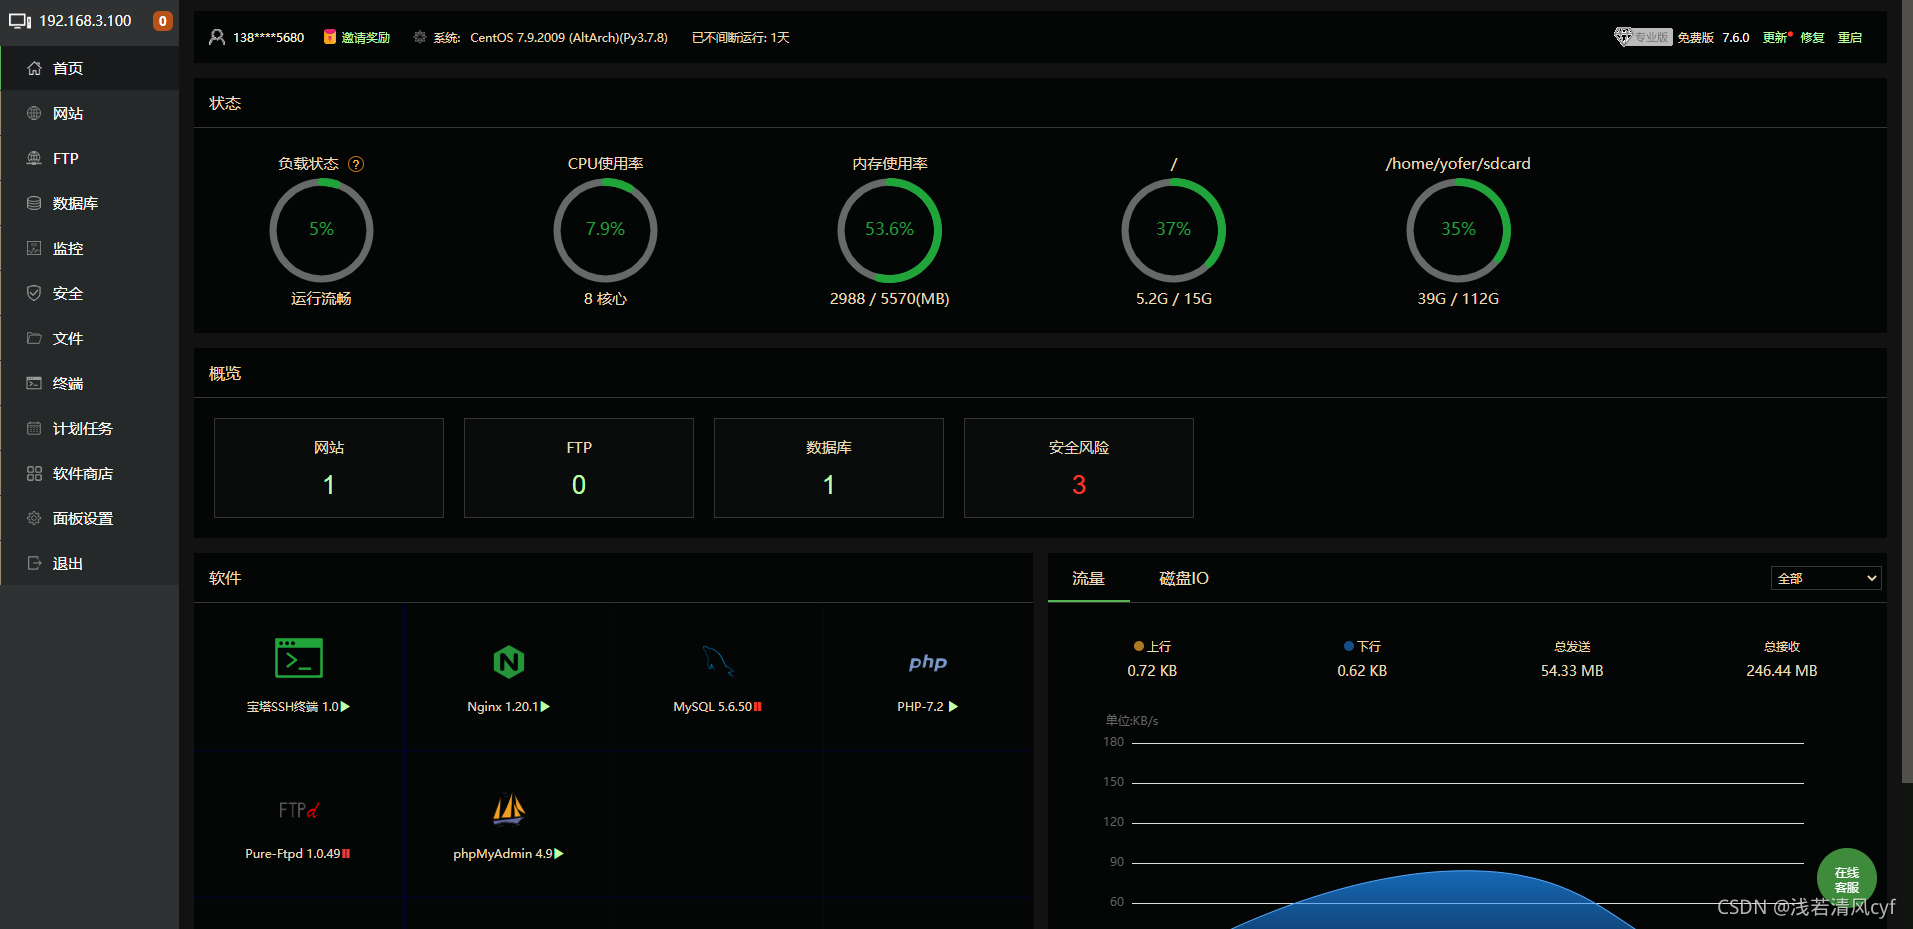Viewport: 1913px width, 929px height.
Task: Click the MySQL dolphin software icon
Action: coord(718,661)
